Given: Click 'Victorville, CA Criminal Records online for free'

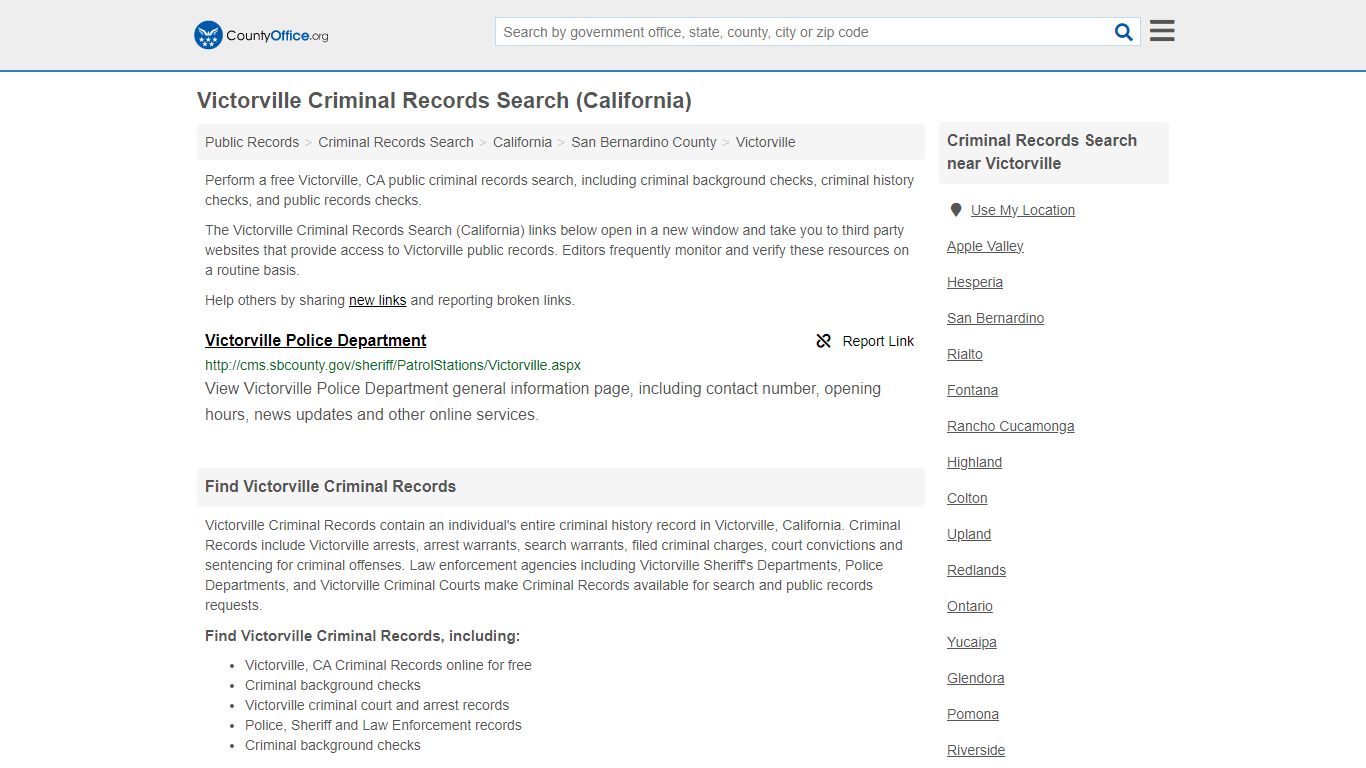Looking at the screenshot, I should (388, 665).
